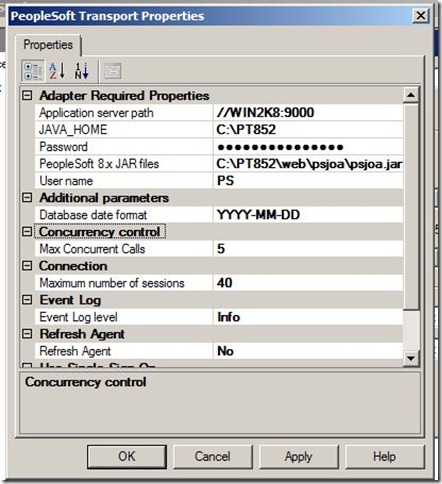Viewport: 442px width, 484px height.
Task: Click the scrollbar down arrow
Action: (411, 359)
